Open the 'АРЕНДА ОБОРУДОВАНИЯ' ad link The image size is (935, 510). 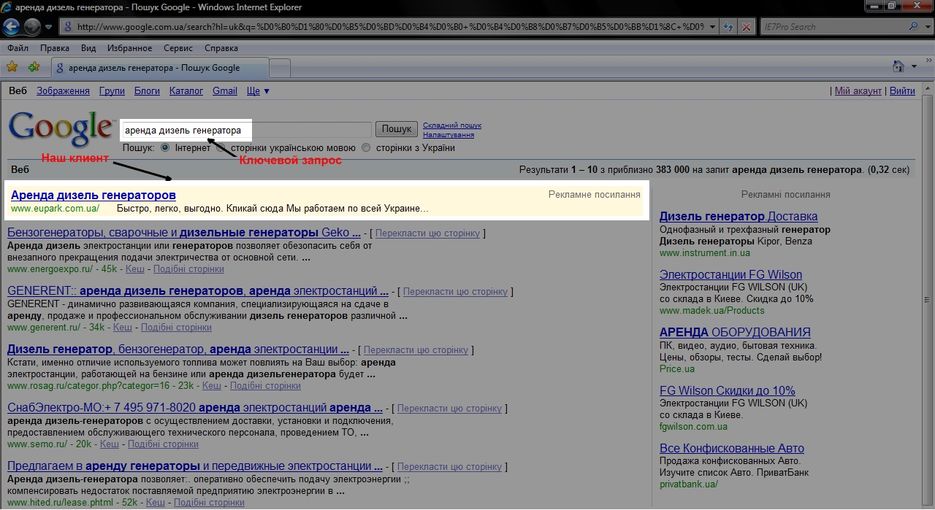[735, 332]
